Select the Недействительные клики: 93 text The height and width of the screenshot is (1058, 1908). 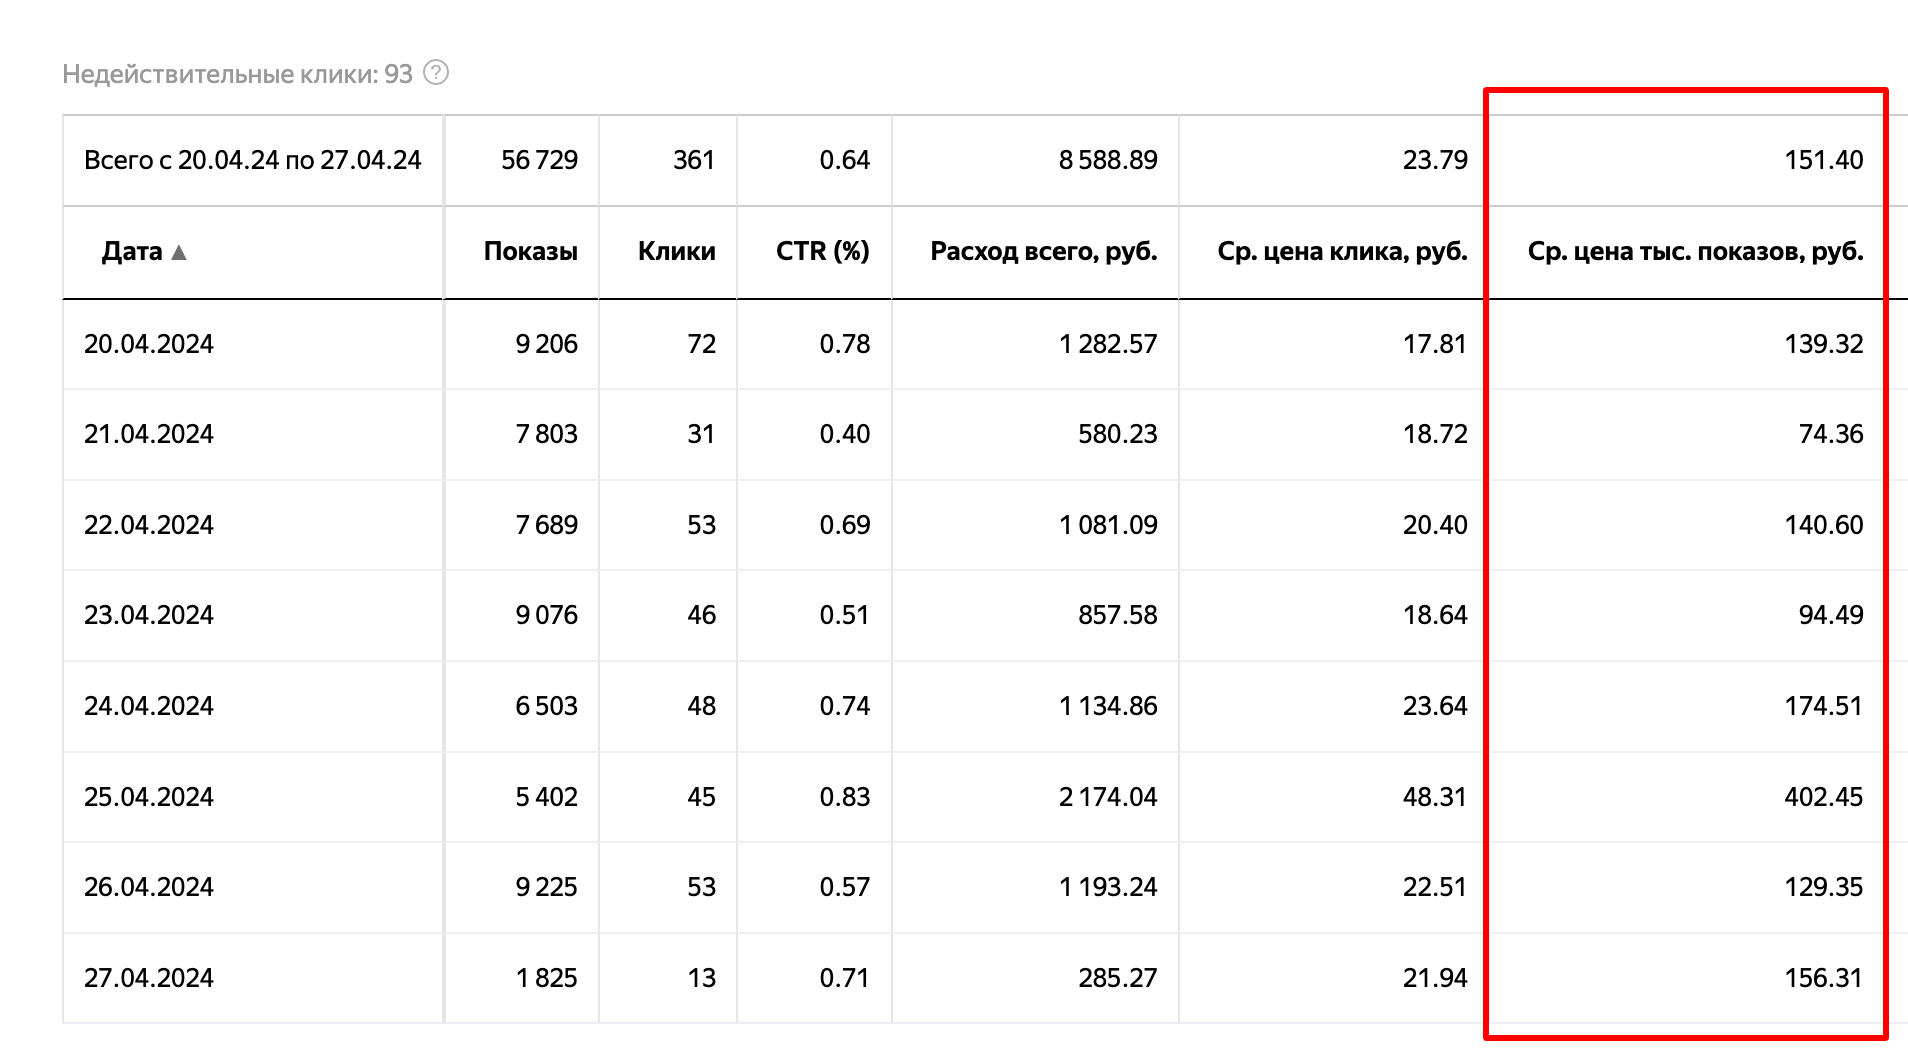[x=237, y=74]
